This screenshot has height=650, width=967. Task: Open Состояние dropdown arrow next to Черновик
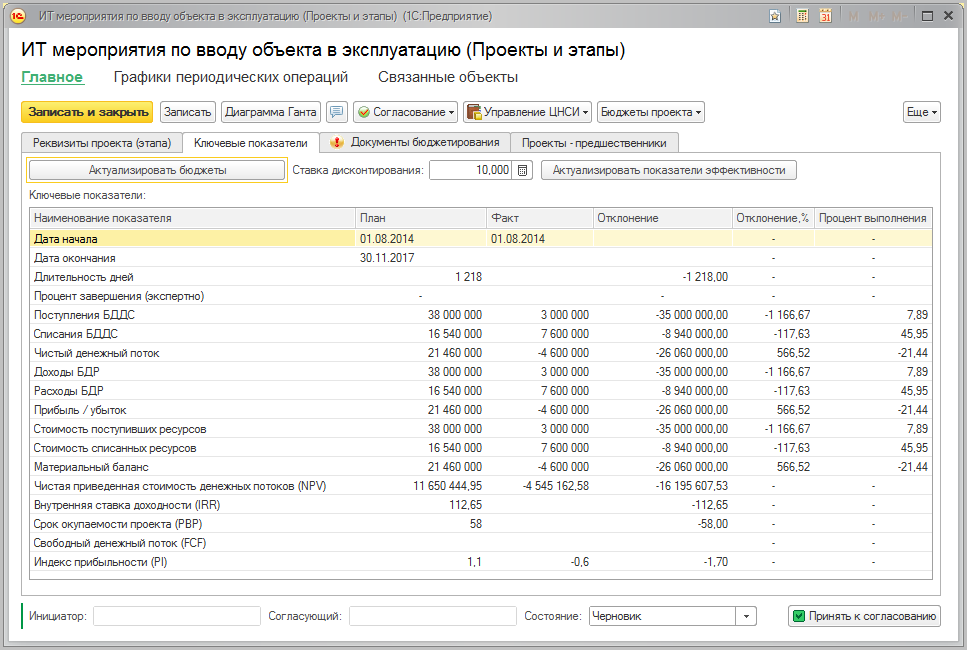[x=746, y=616]
